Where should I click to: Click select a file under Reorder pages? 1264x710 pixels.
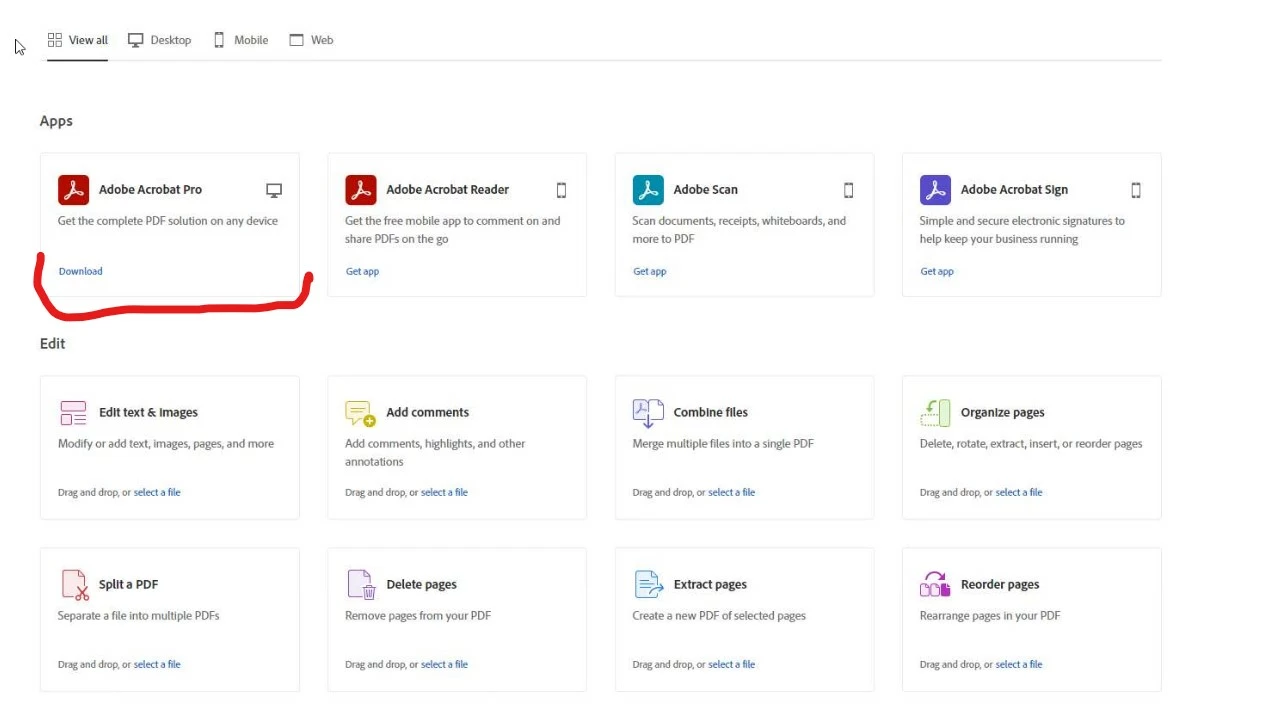(x=1019, y=664)
